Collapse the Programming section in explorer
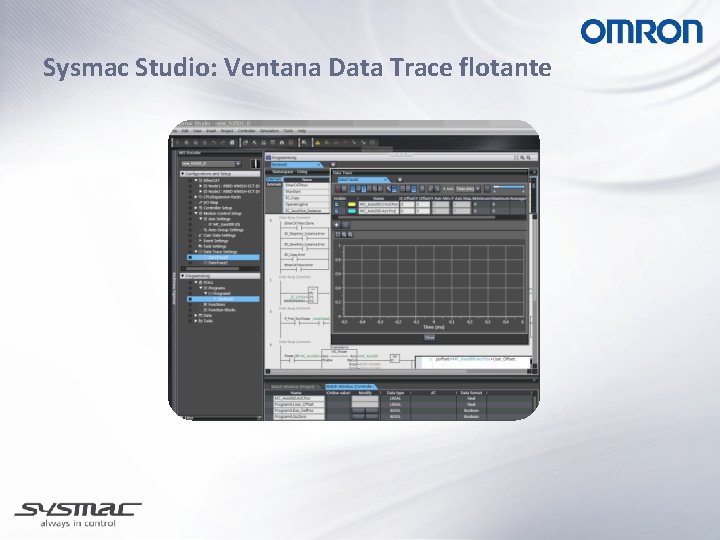Image resolution: width=720 pixels, height=540 pixels. pos(183,276)
